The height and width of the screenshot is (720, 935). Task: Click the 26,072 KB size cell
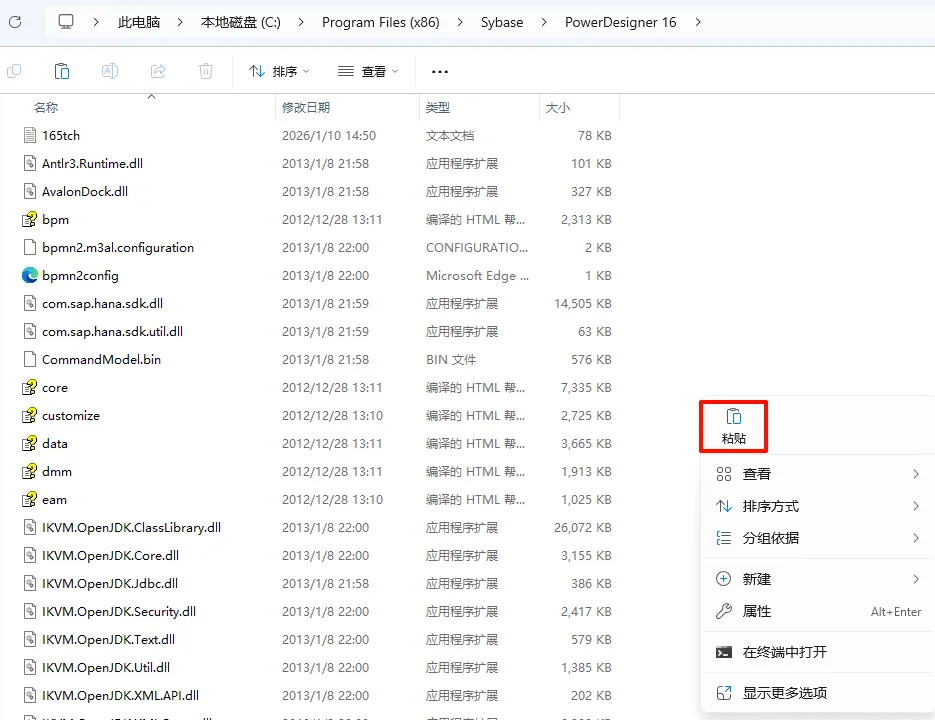[x=583, y=527]
